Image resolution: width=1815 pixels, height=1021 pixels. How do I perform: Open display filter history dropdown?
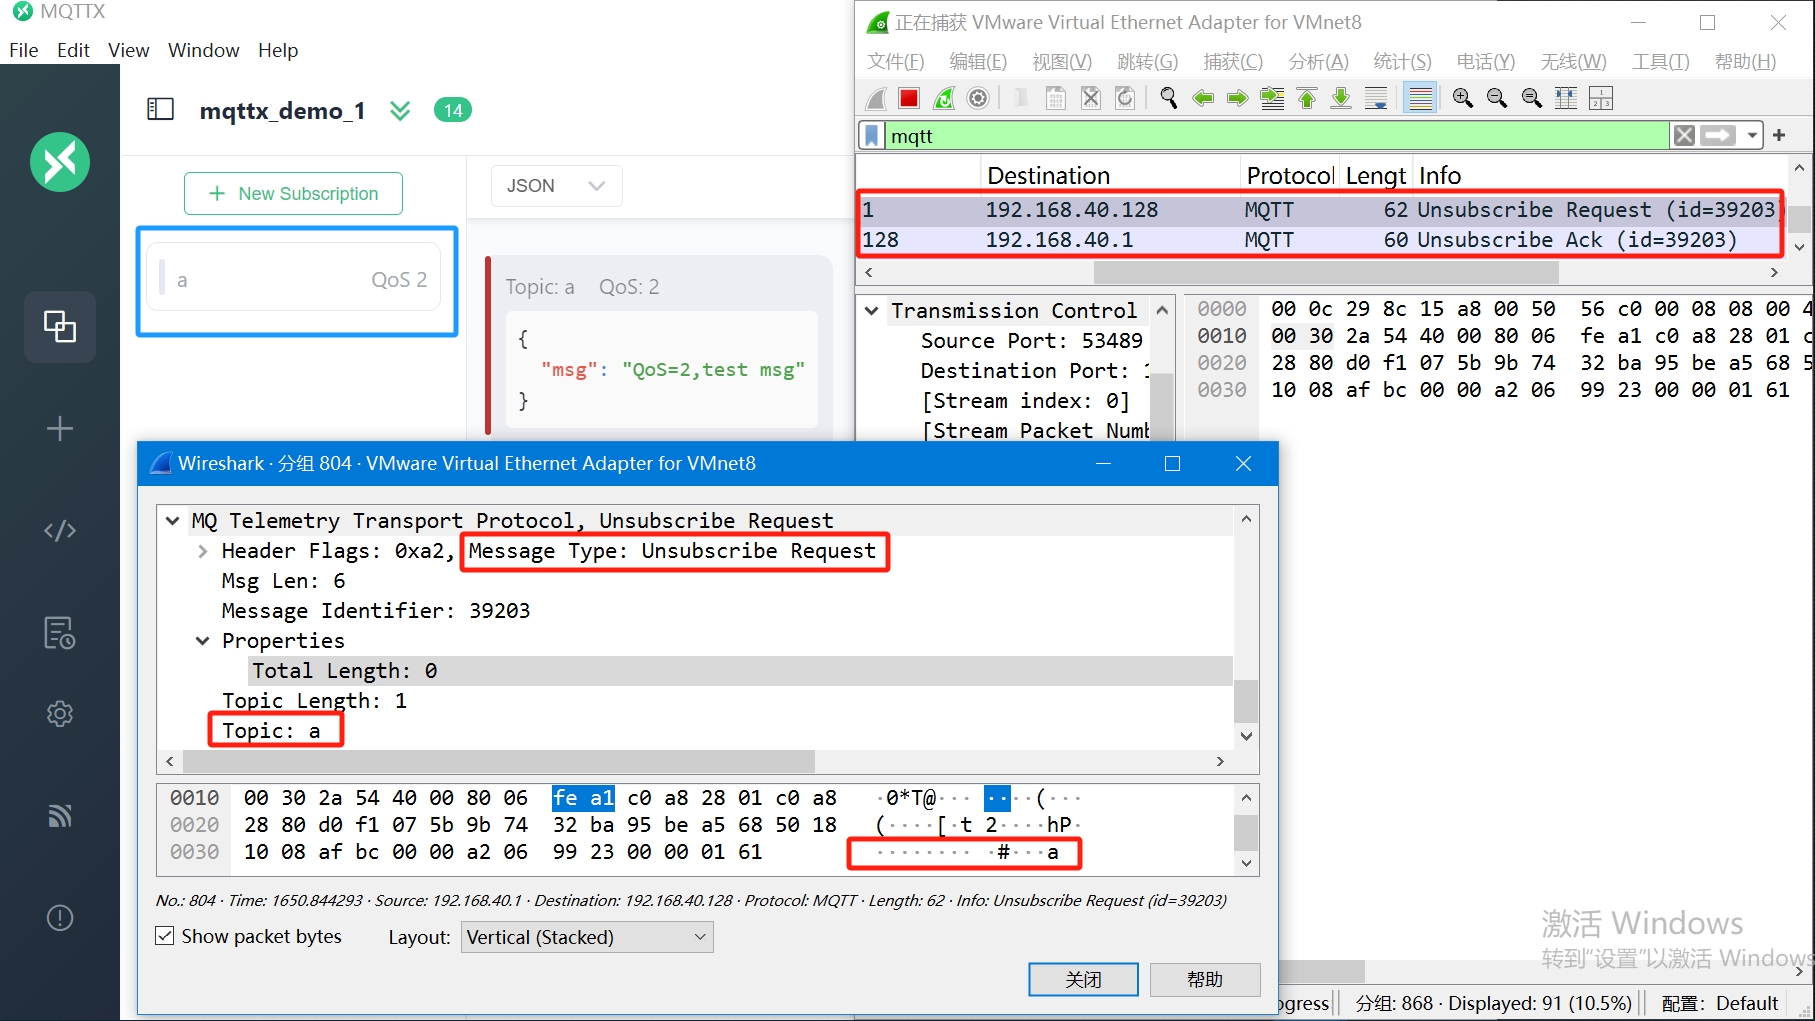coord(1752,136)
